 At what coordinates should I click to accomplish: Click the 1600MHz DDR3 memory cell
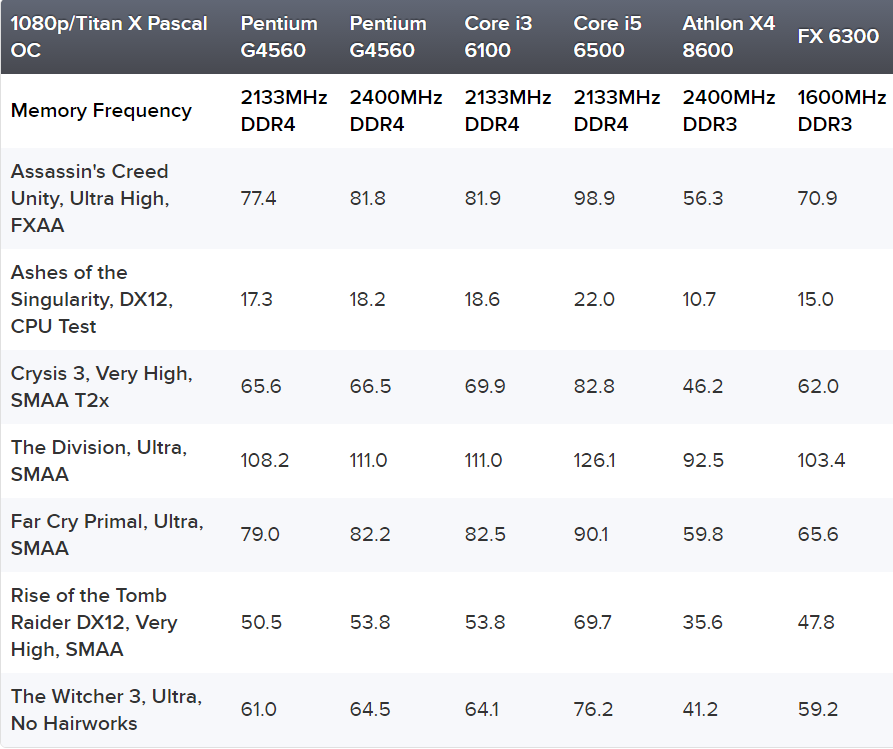click(x=841, y=111)
